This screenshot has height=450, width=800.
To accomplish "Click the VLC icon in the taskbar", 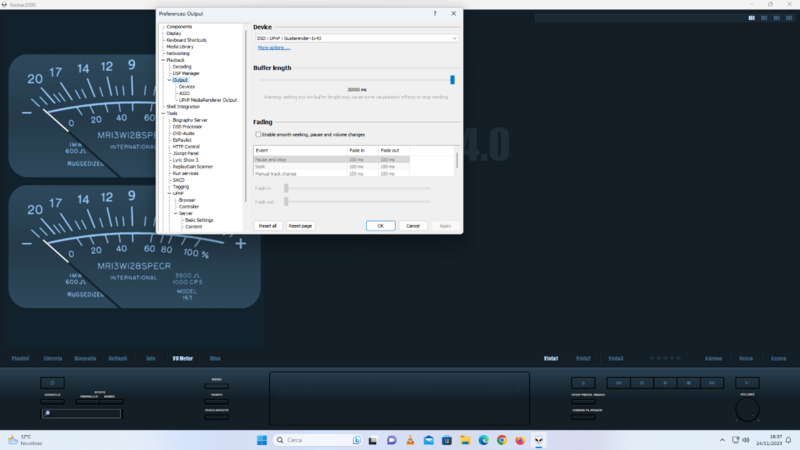I will 408,440.
